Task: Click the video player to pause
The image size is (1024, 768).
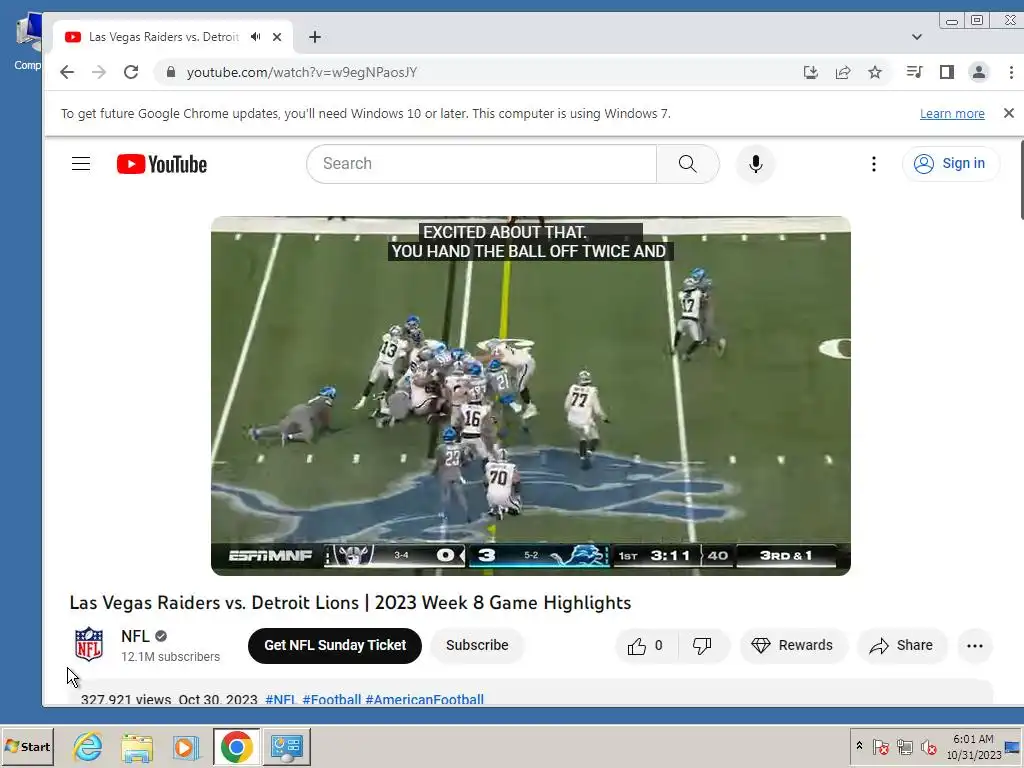Action: click(530, 396)
